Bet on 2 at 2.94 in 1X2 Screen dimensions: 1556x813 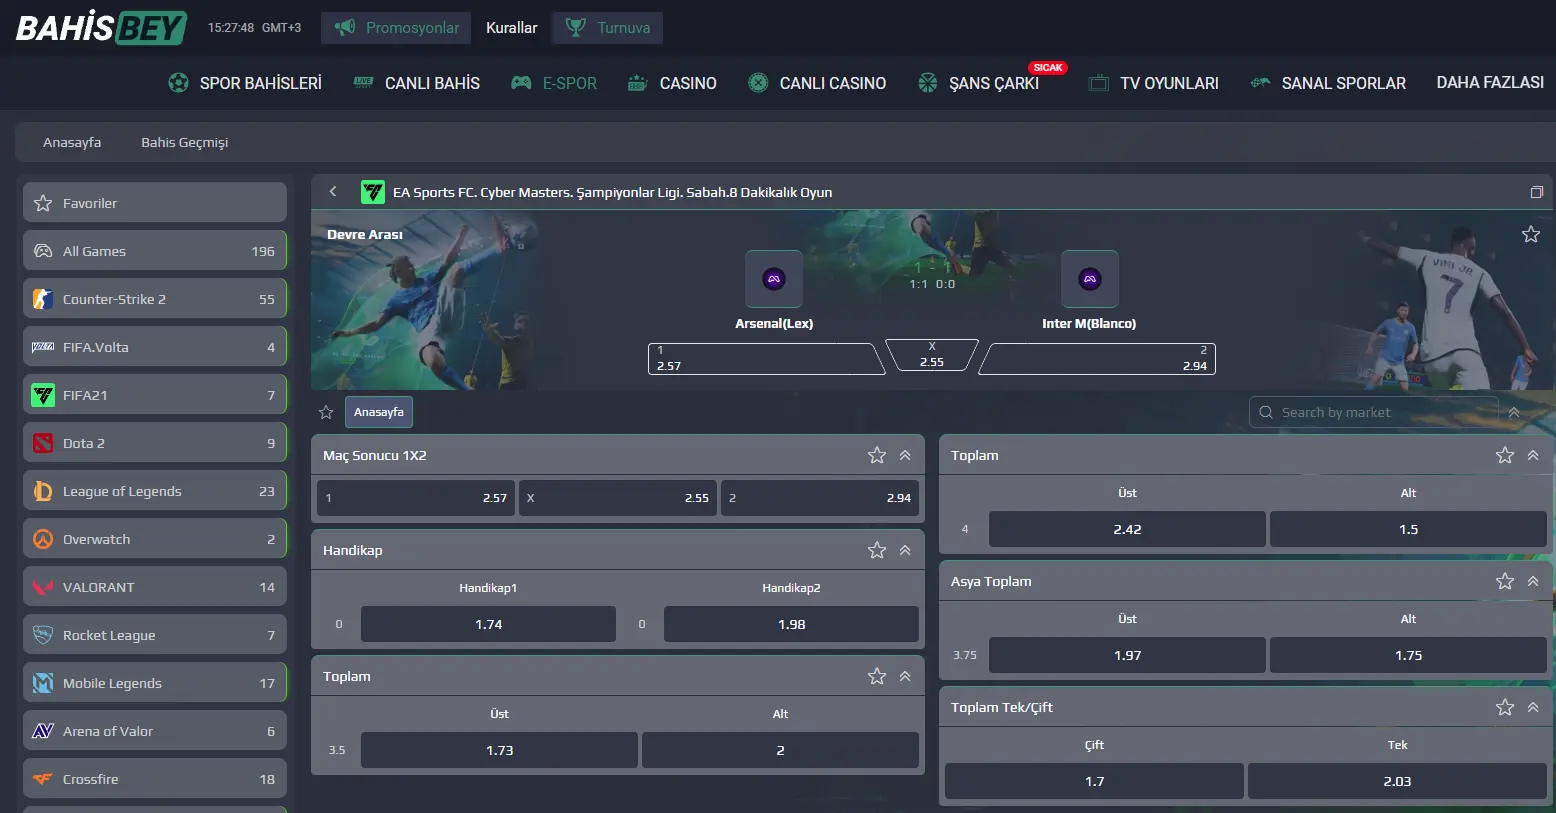820,497
